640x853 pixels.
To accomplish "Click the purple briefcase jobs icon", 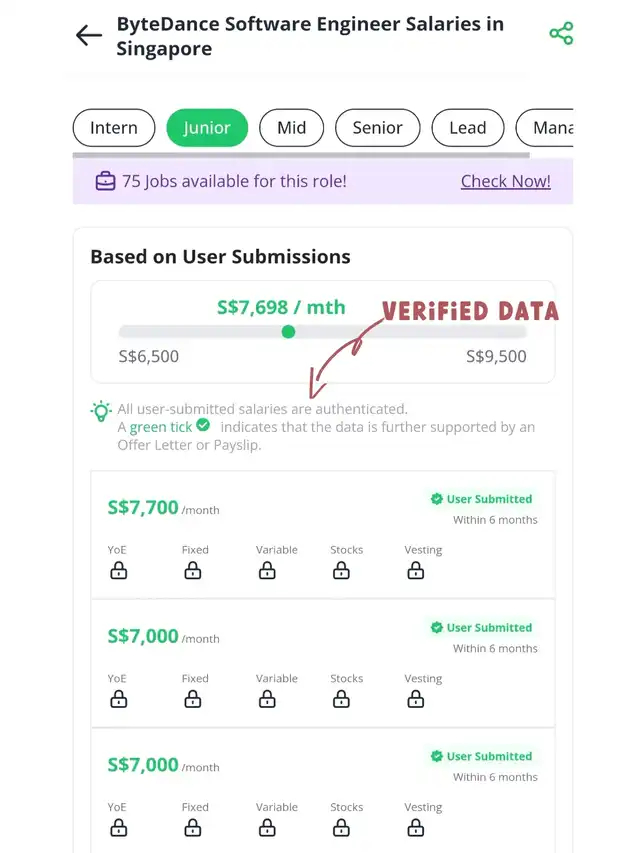I will tap(105, 181).
